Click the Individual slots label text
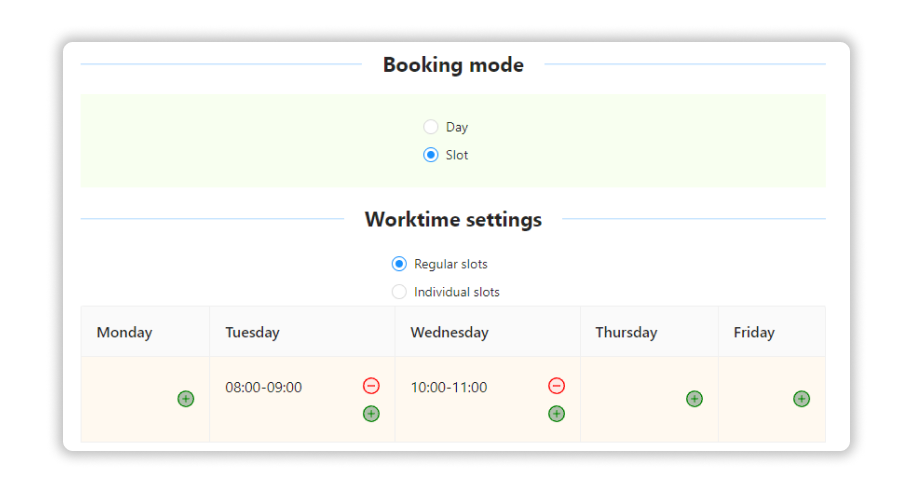This screenshot has width=914, height=494. 457,292
